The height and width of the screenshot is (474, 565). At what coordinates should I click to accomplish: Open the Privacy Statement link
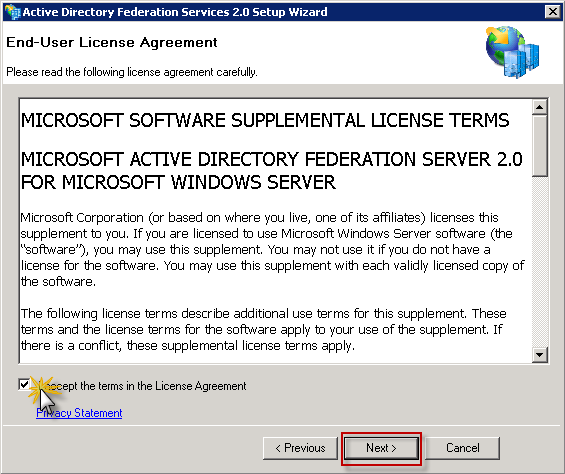(79, 413)
